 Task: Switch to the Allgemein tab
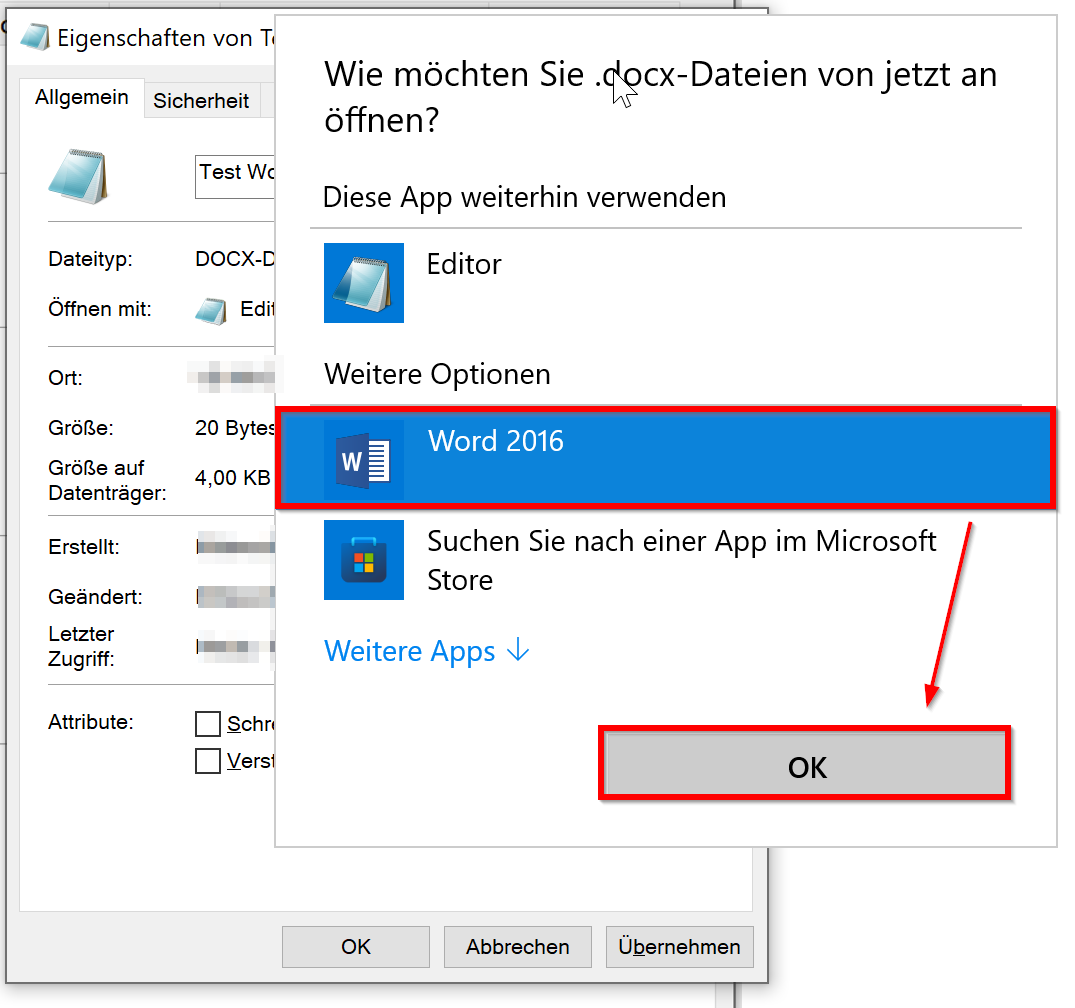click(x=82, y=98)
